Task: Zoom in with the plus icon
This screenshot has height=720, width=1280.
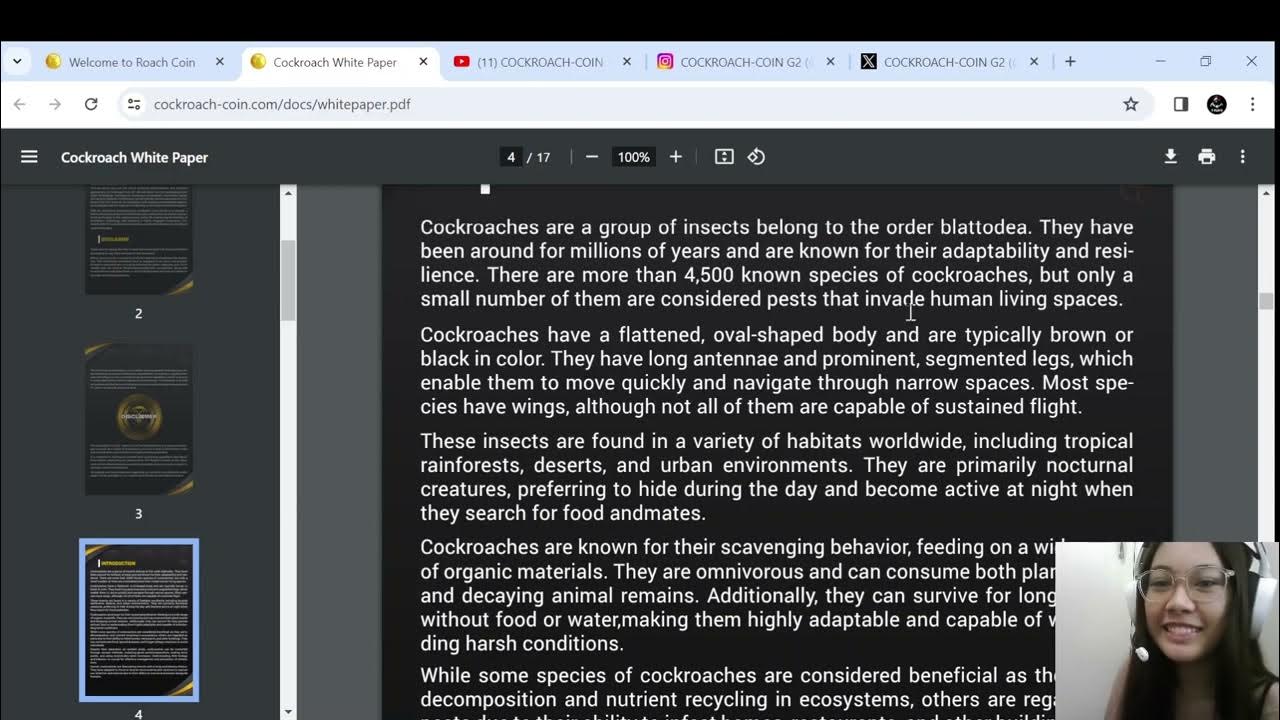Action: tap(676, 157)
